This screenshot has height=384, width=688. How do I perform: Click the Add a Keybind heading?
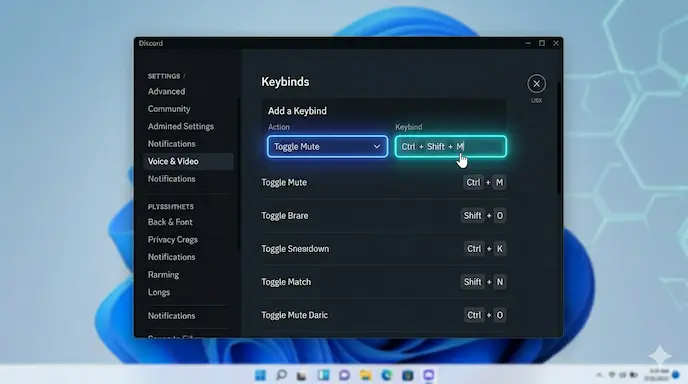coord(297,111)
